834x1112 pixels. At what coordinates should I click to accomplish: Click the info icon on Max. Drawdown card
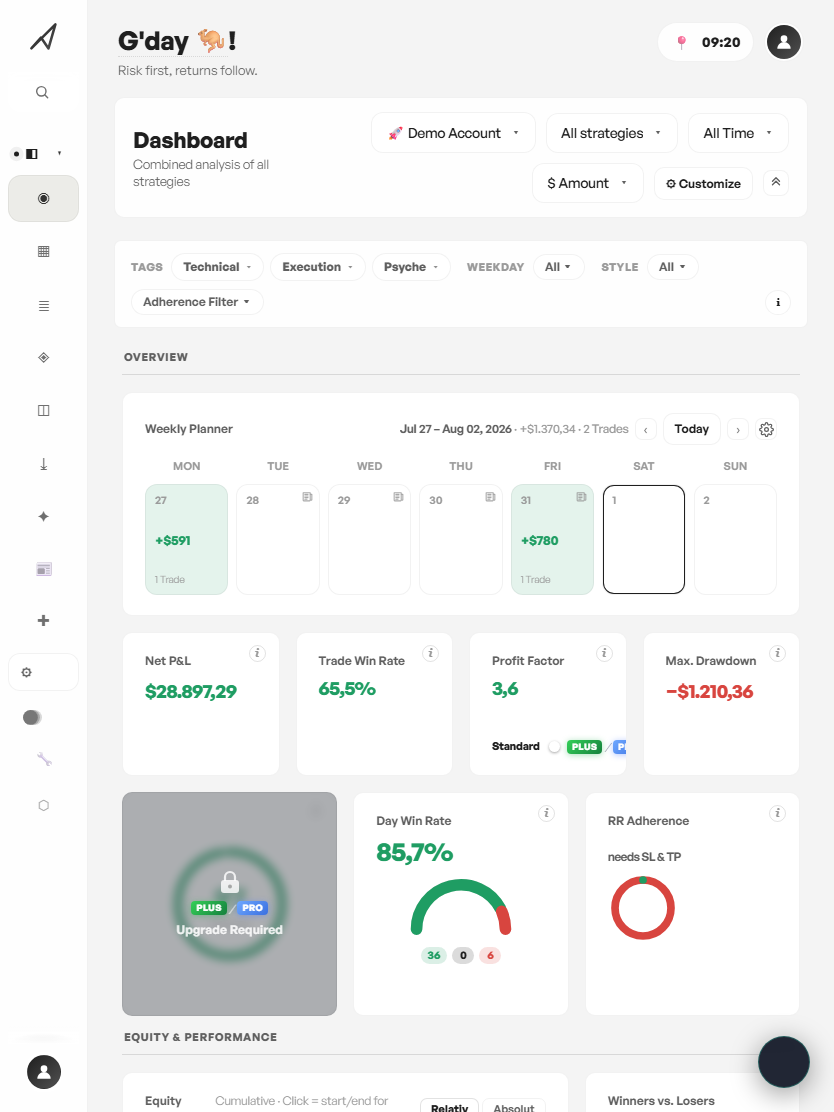click(x=777, y=653)
